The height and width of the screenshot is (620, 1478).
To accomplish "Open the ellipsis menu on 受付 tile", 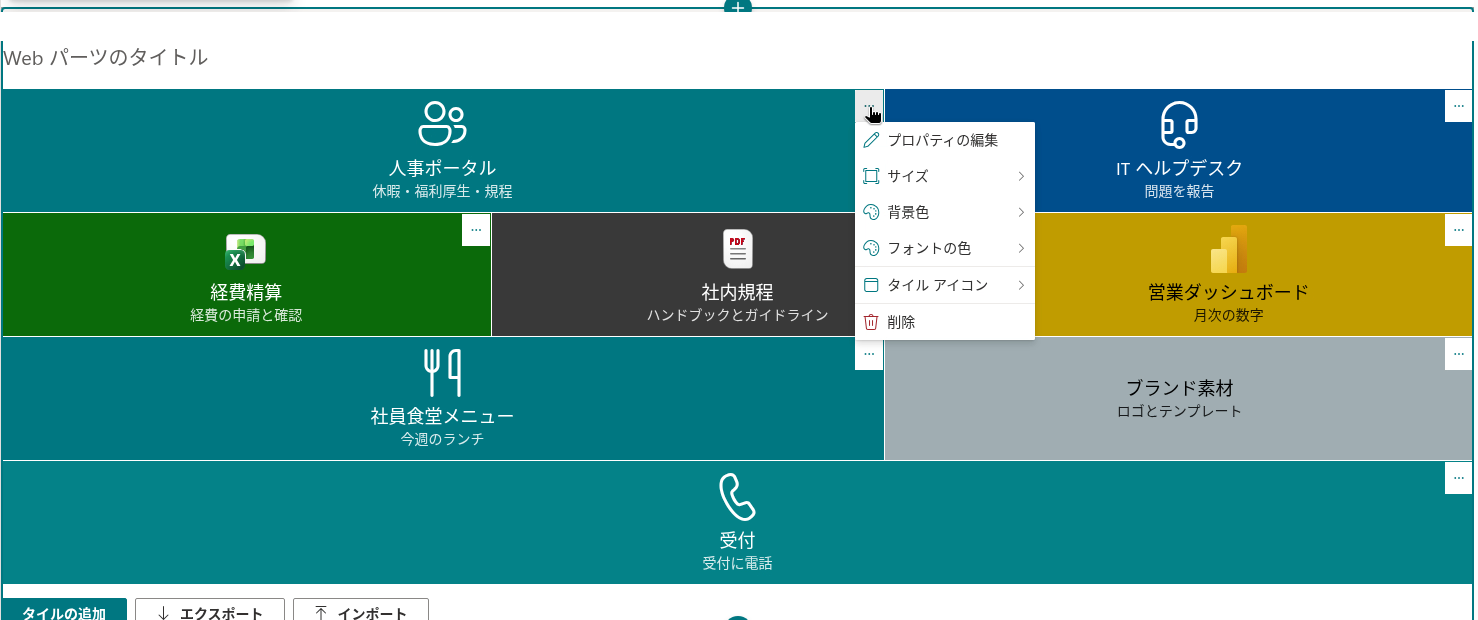I will pos(1459,478).
